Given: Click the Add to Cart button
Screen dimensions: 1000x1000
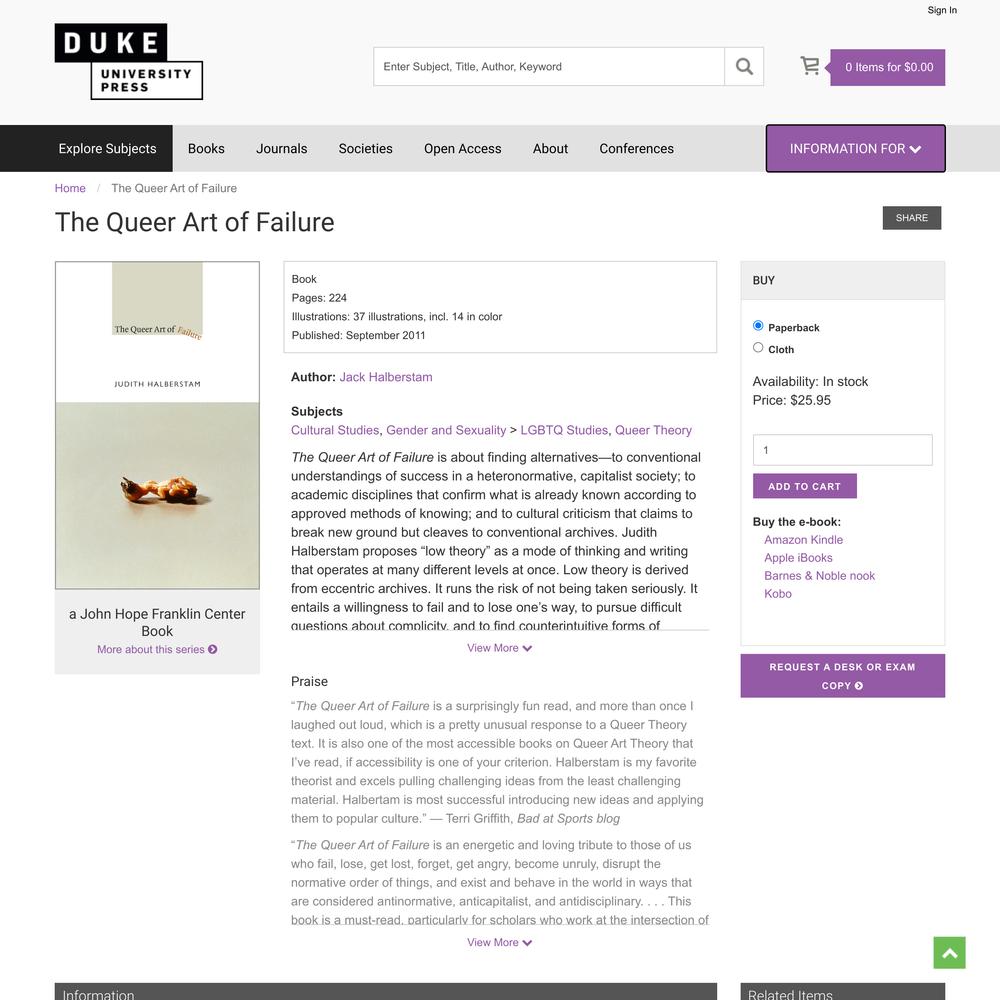Looking at the screenshot, I should 804,486.
